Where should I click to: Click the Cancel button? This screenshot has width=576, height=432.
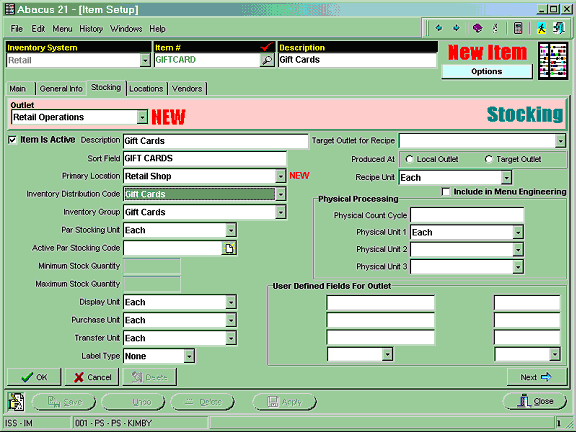pyautogui.click(x=92, y=377)
